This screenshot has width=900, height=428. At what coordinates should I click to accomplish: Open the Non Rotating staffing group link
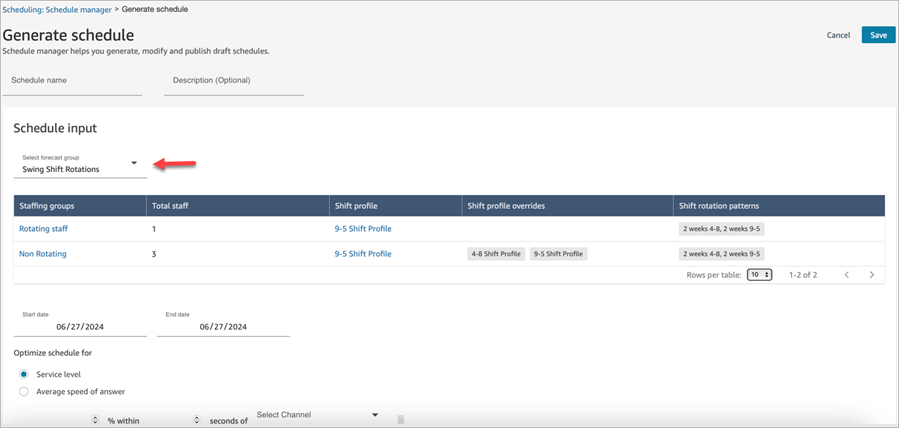43,254
